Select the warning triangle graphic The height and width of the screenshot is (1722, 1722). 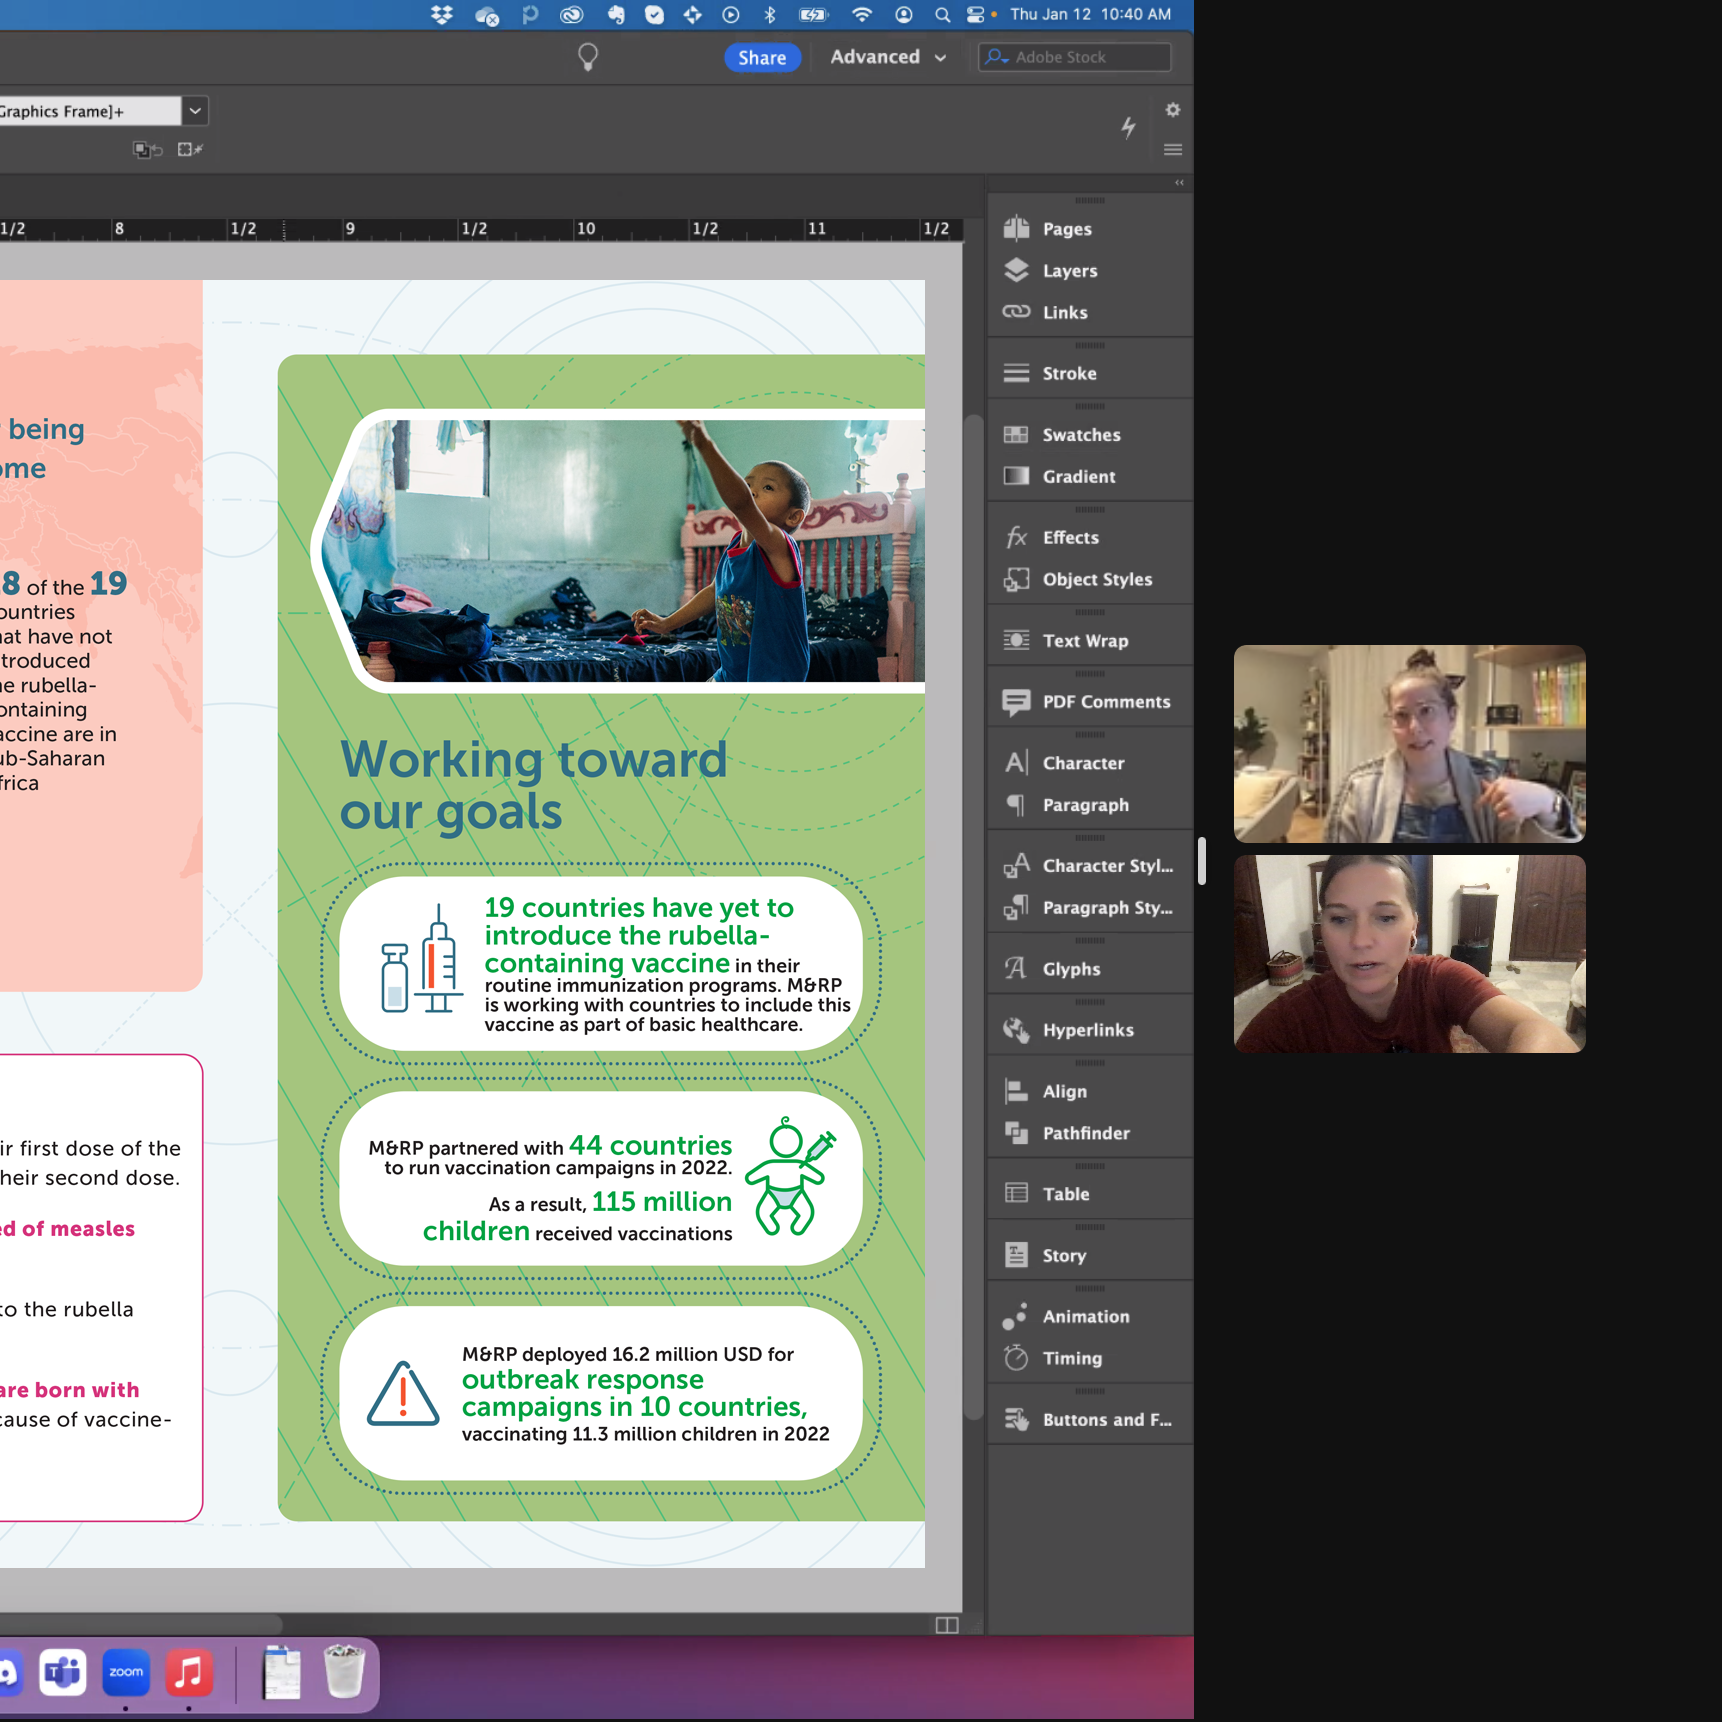pyautogui.click(x=403, y=1393)
